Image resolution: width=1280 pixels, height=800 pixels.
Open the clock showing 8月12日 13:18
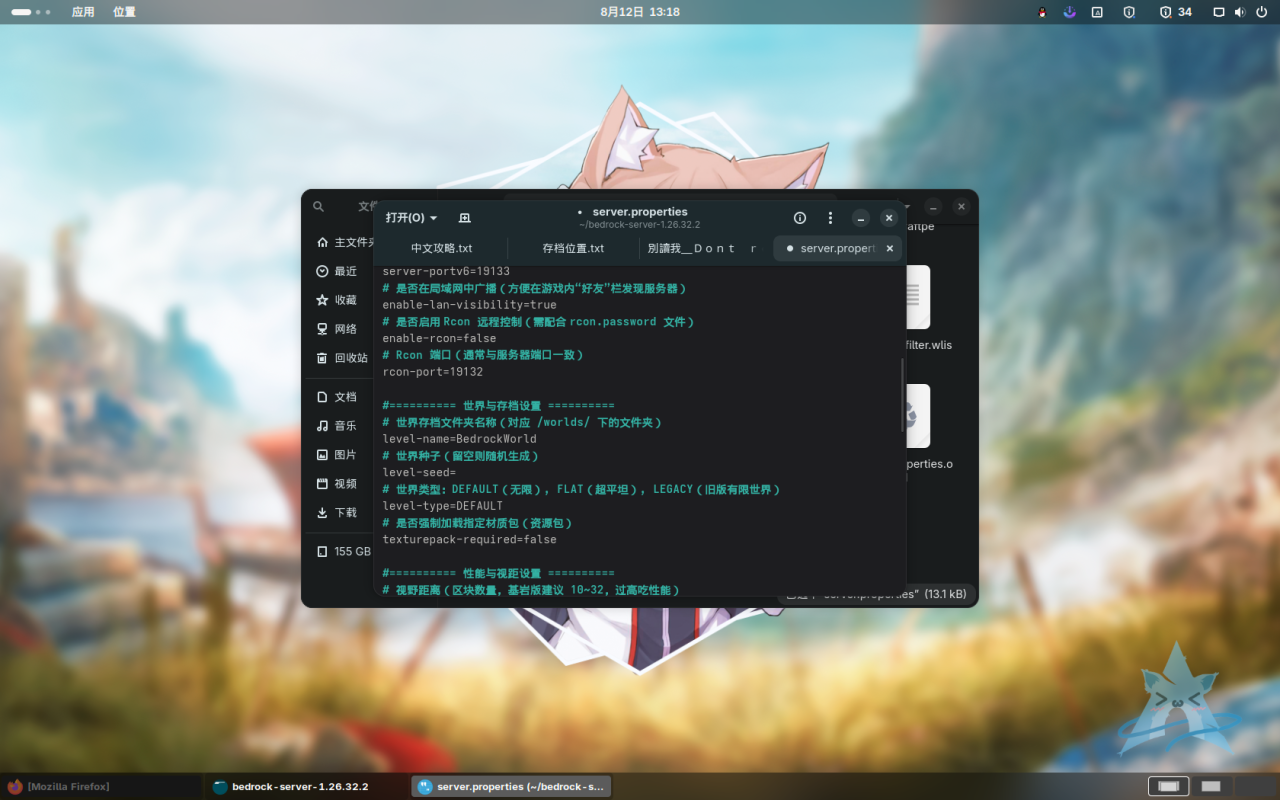coord(640,12)
